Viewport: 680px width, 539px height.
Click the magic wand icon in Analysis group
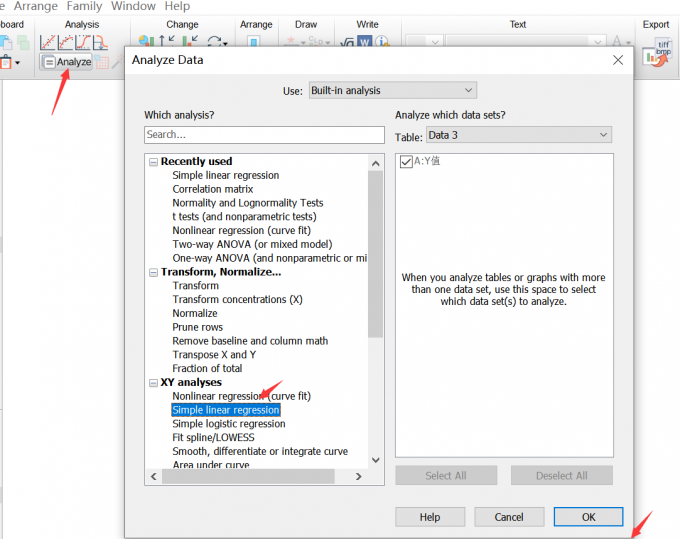118,62
